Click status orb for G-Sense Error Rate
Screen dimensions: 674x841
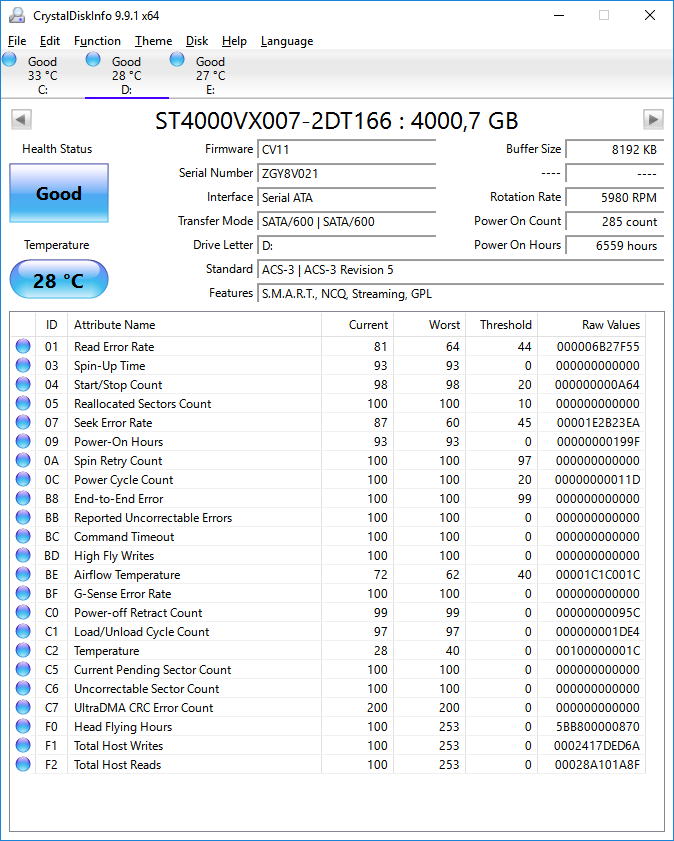click(23, 593)
